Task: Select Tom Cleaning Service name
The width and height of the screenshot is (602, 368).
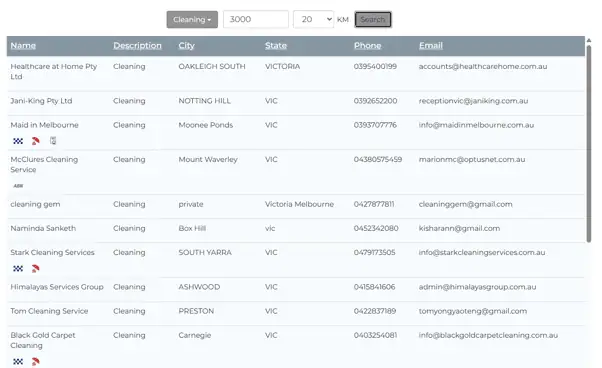Action: click(49, 311)
